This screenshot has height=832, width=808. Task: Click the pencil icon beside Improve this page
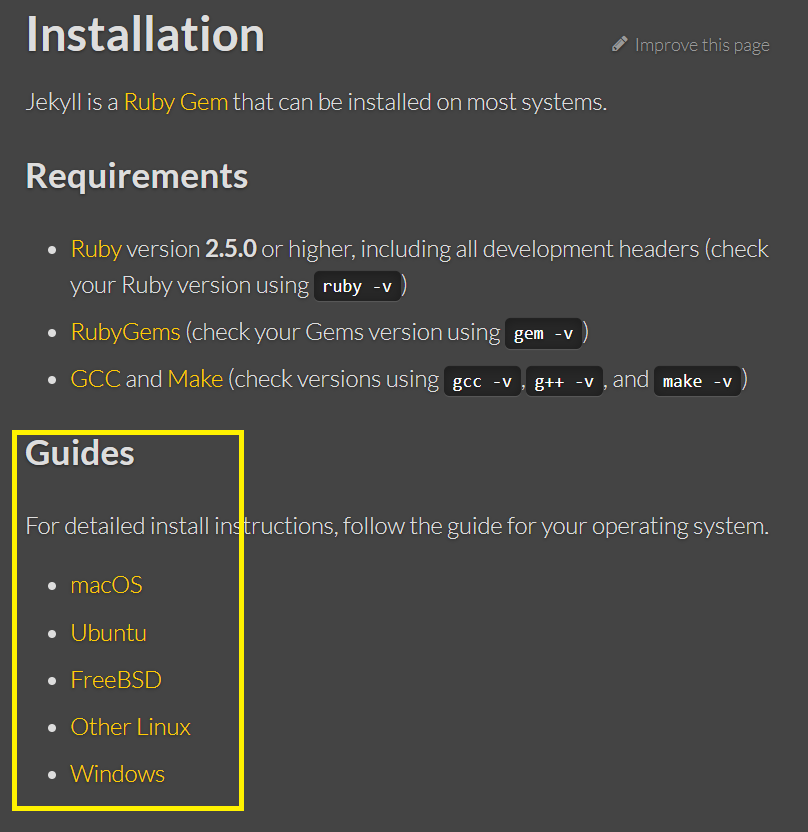(x=619, y=44)
